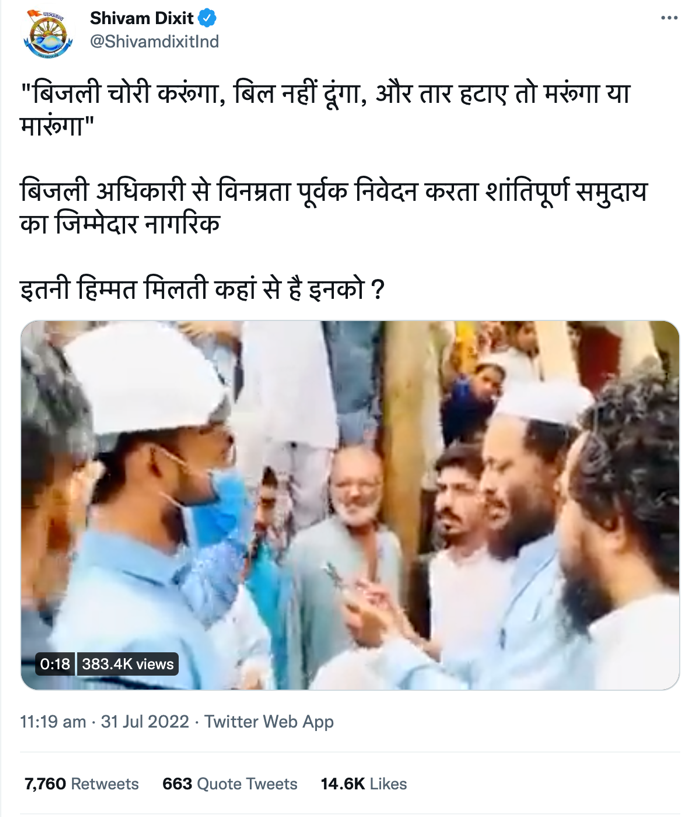
Task: Click the tweet paragraph beginning 'बिजली अधिकारी'
Action: (334, 206)
